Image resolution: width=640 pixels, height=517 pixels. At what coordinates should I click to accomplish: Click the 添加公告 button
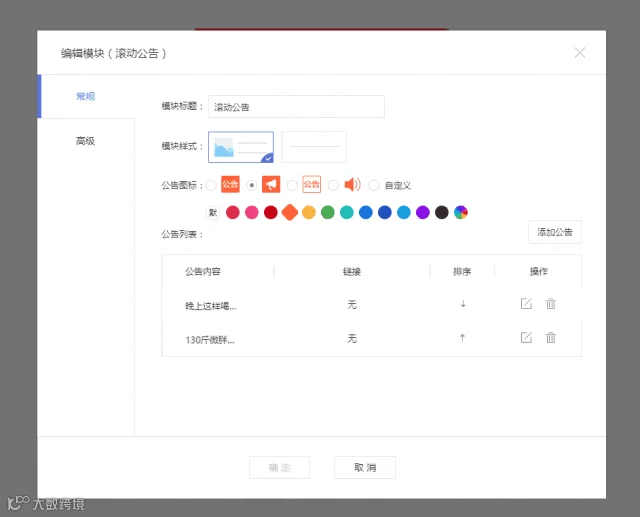(x=555, y=232)
